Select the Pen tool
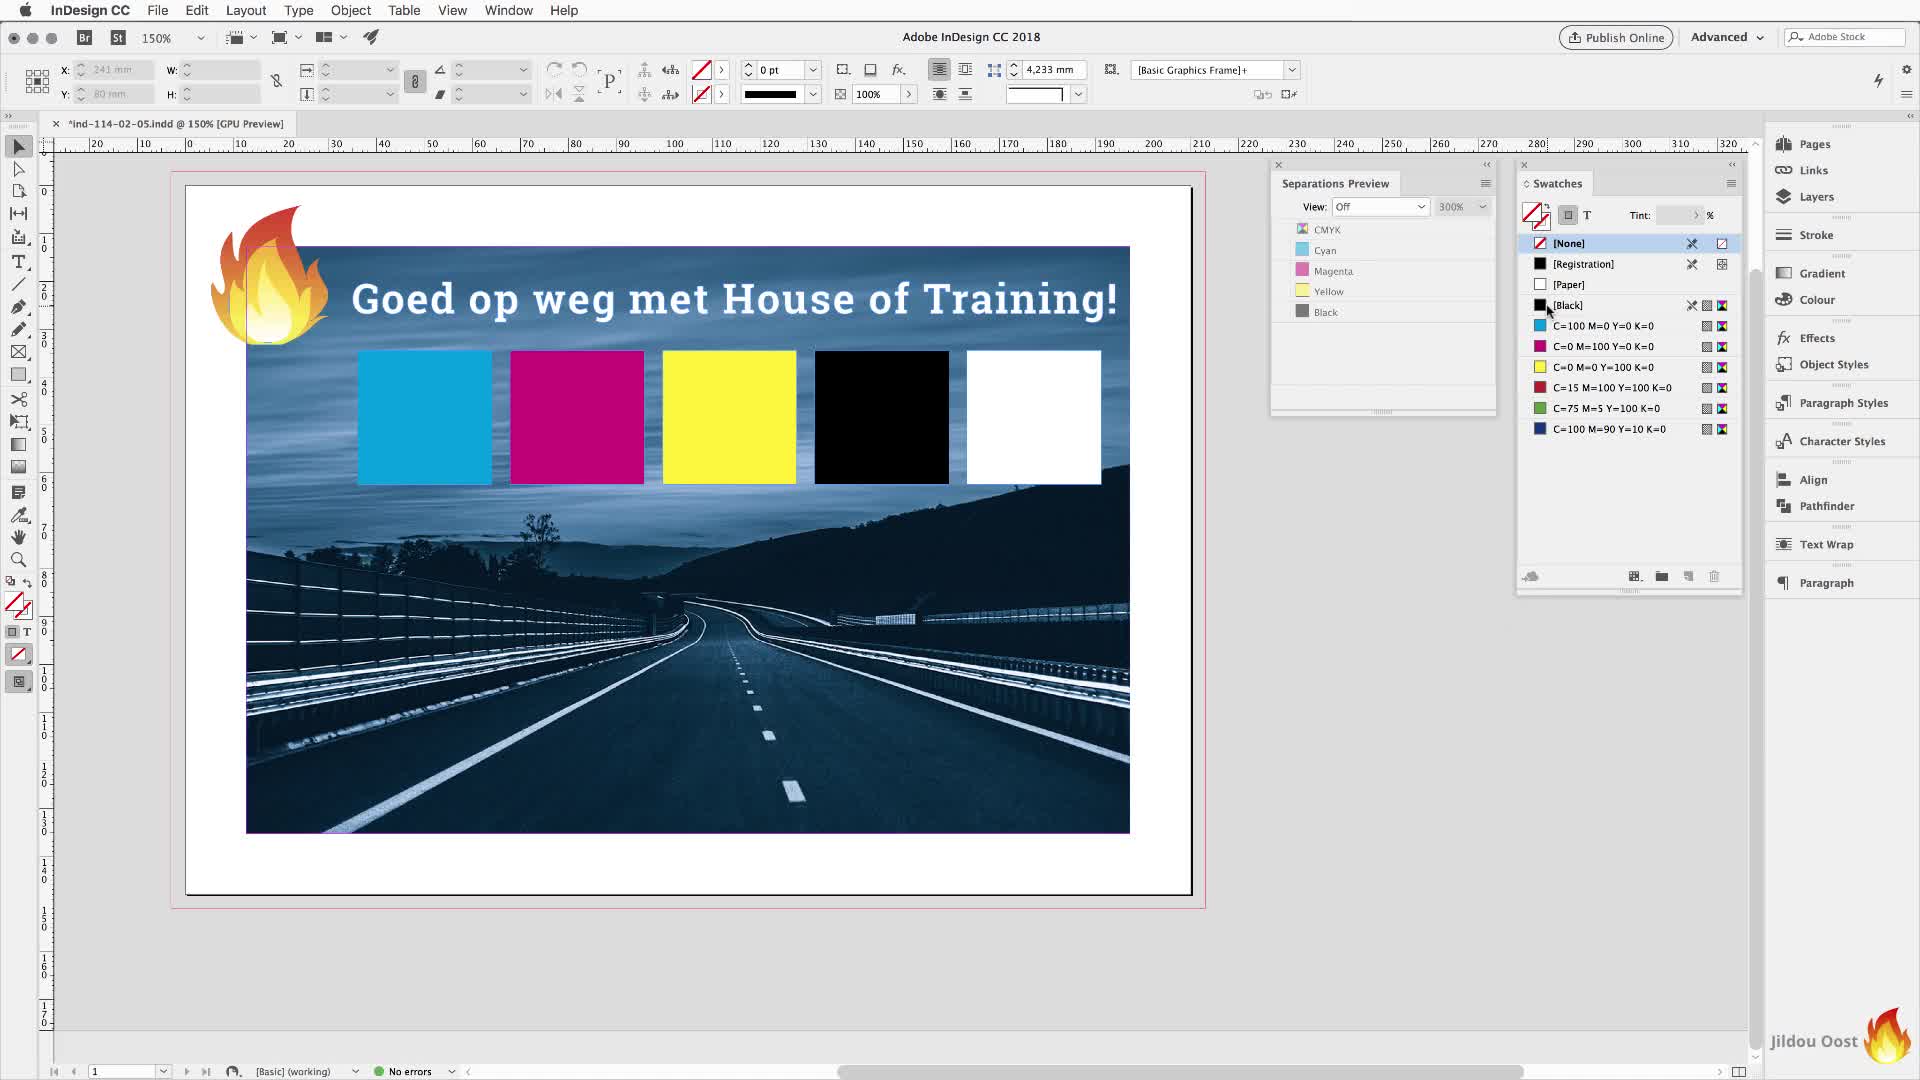1920x1080 pixels. pyautogui.click(x=18, y=307)
